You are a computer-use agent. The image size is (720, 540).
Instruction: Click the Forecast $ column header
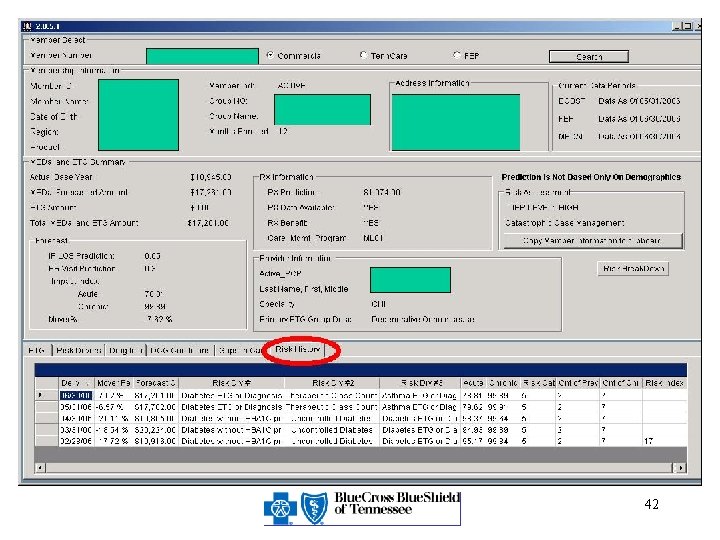pyautogui.click(x=155, y=383)
